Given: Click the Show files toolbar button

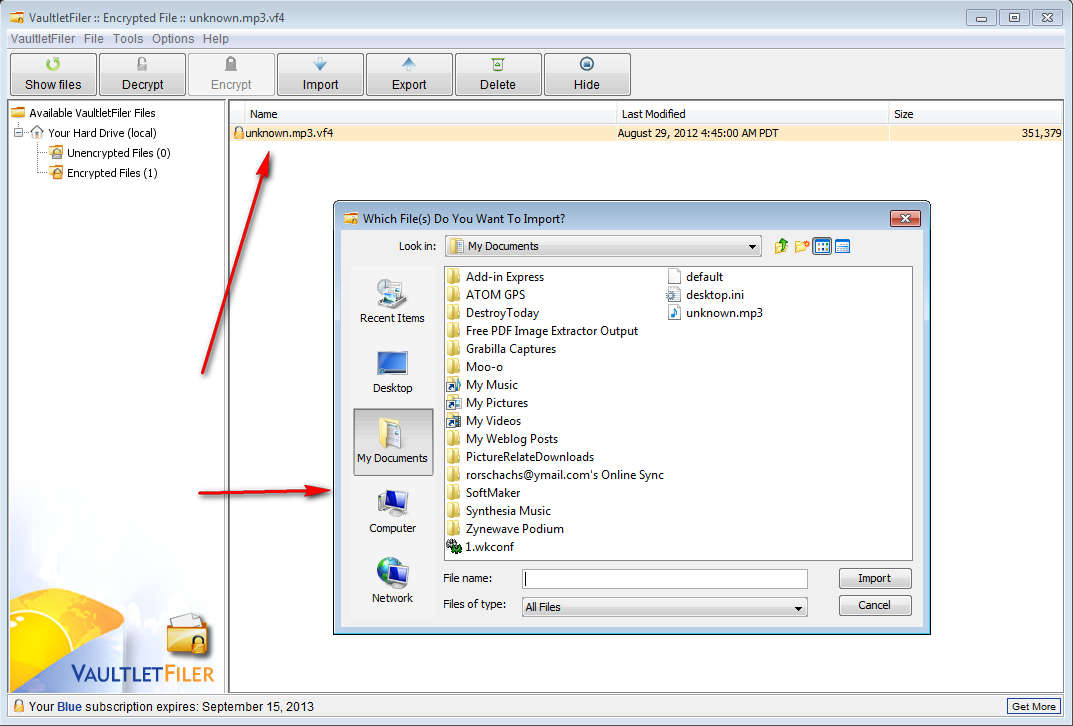Looking at the screenshot, I should 53,75.
